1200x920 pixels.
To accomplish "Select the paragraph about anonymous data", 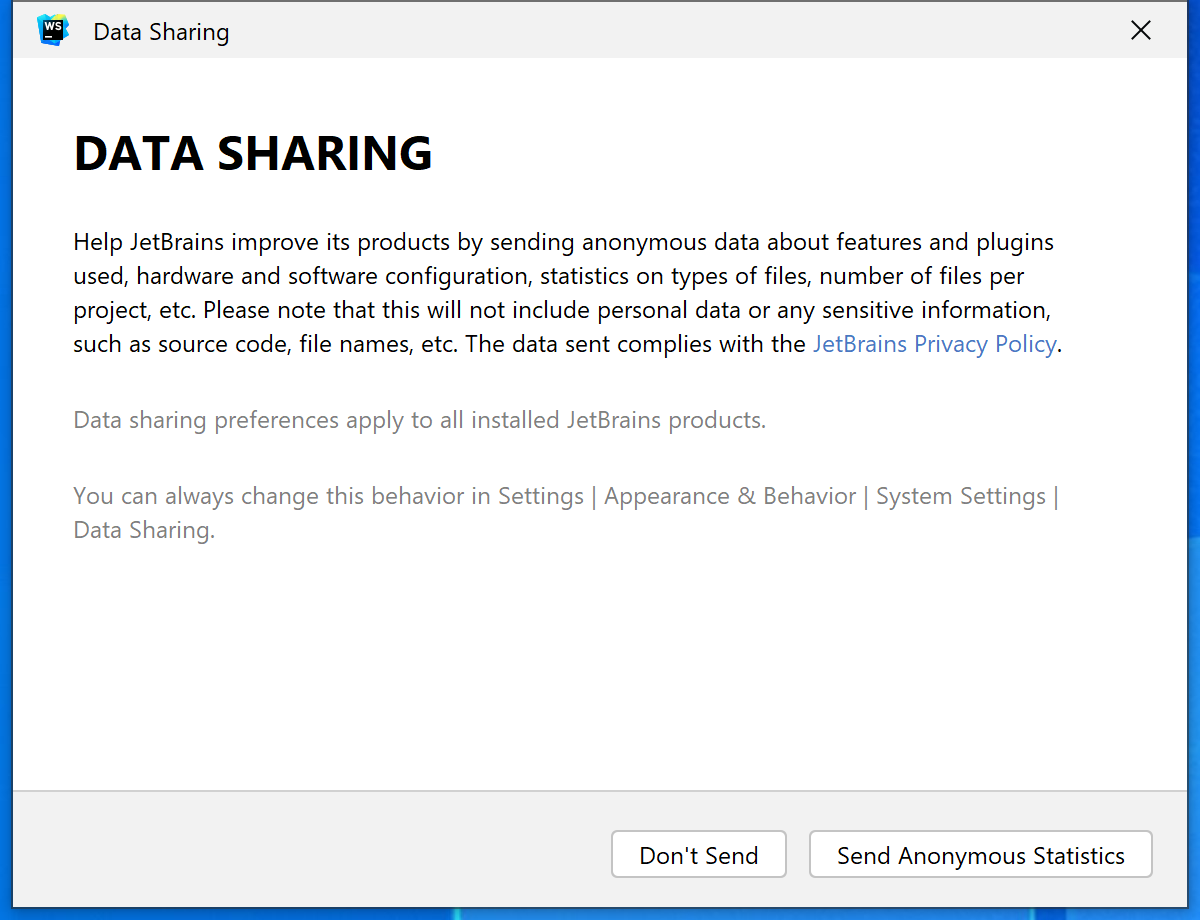I will tap(560, 292).
